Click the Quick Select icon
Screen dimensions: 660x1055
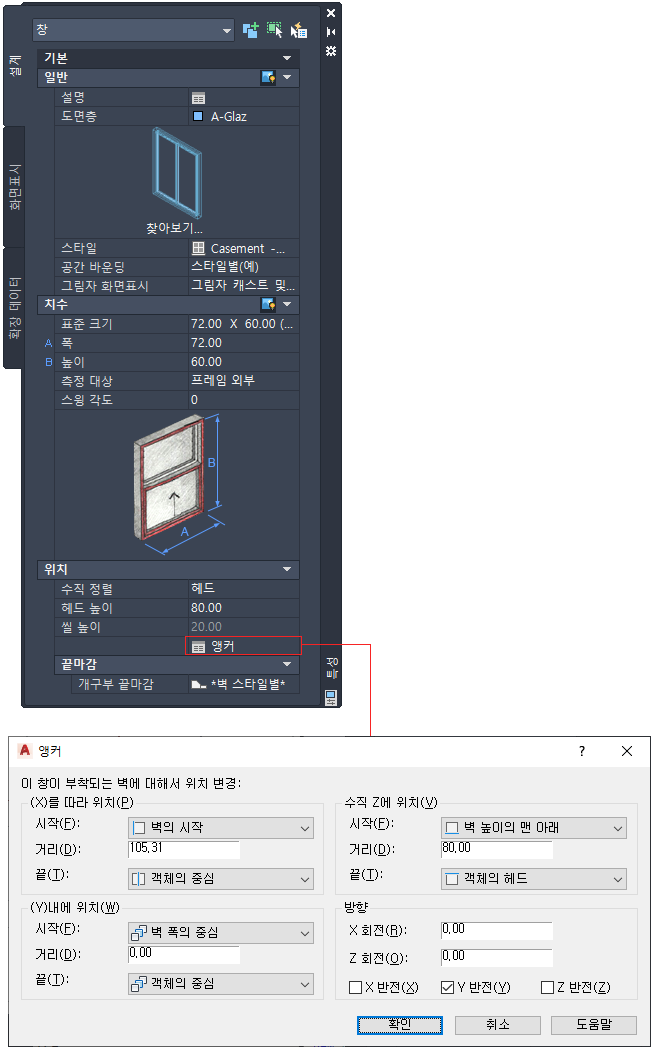point(299,30)
